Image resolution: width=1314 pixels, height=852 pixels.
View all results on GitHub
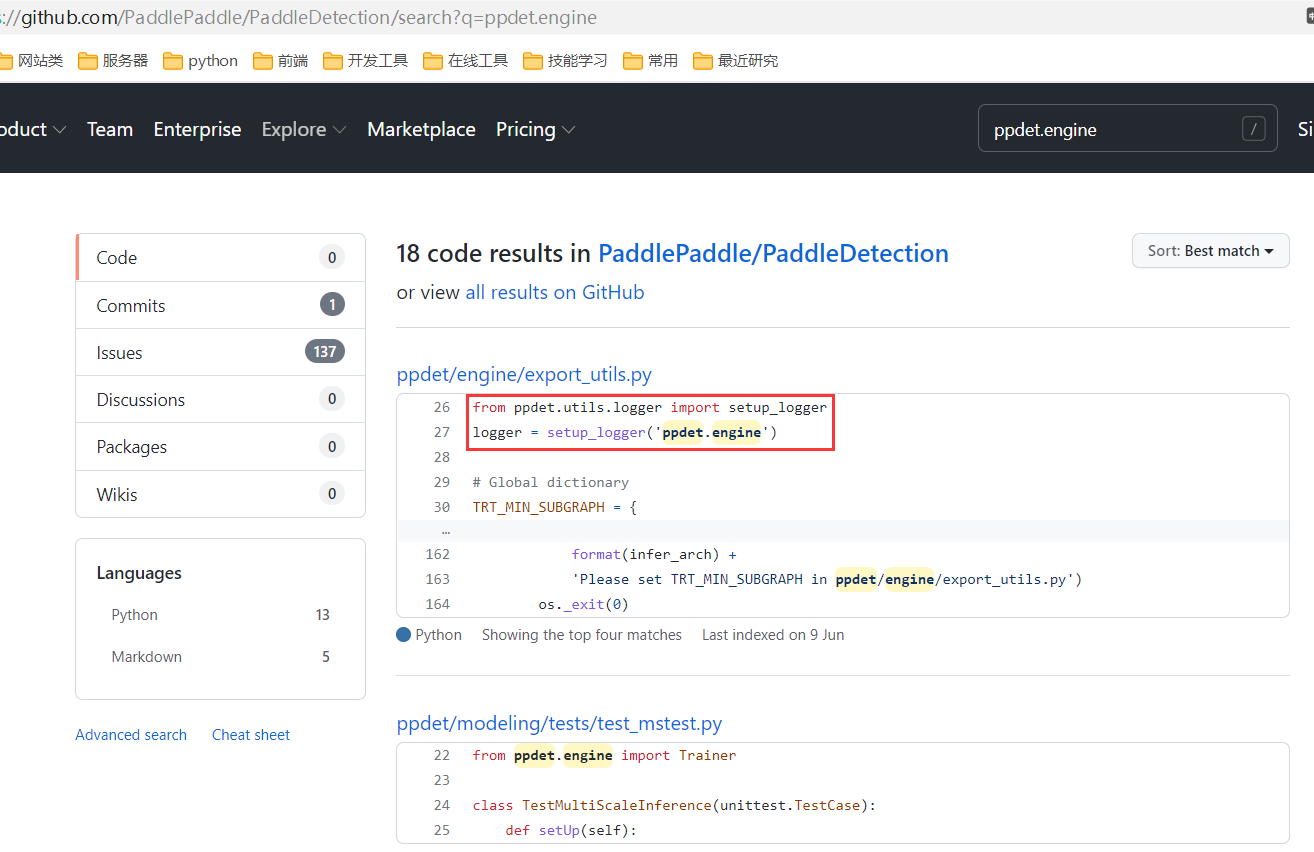(554, 291)
